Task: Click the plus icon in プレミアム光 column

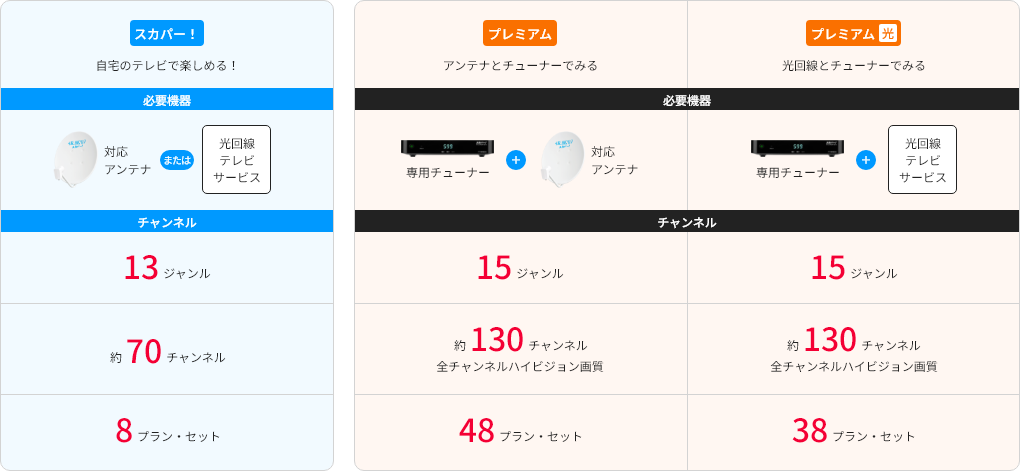Action: click(x=866, y=159)
